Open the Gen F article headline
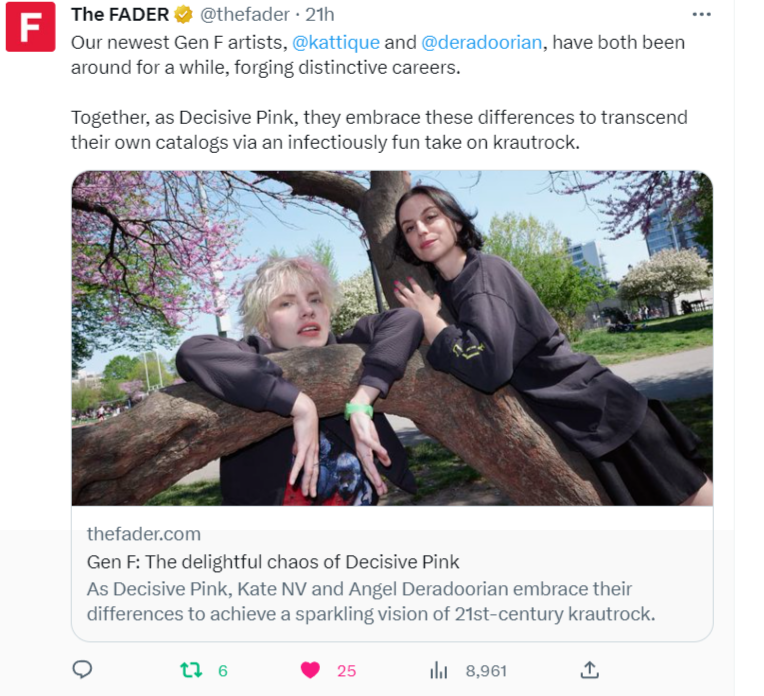The image size is (764, 696). pos(273,562)
